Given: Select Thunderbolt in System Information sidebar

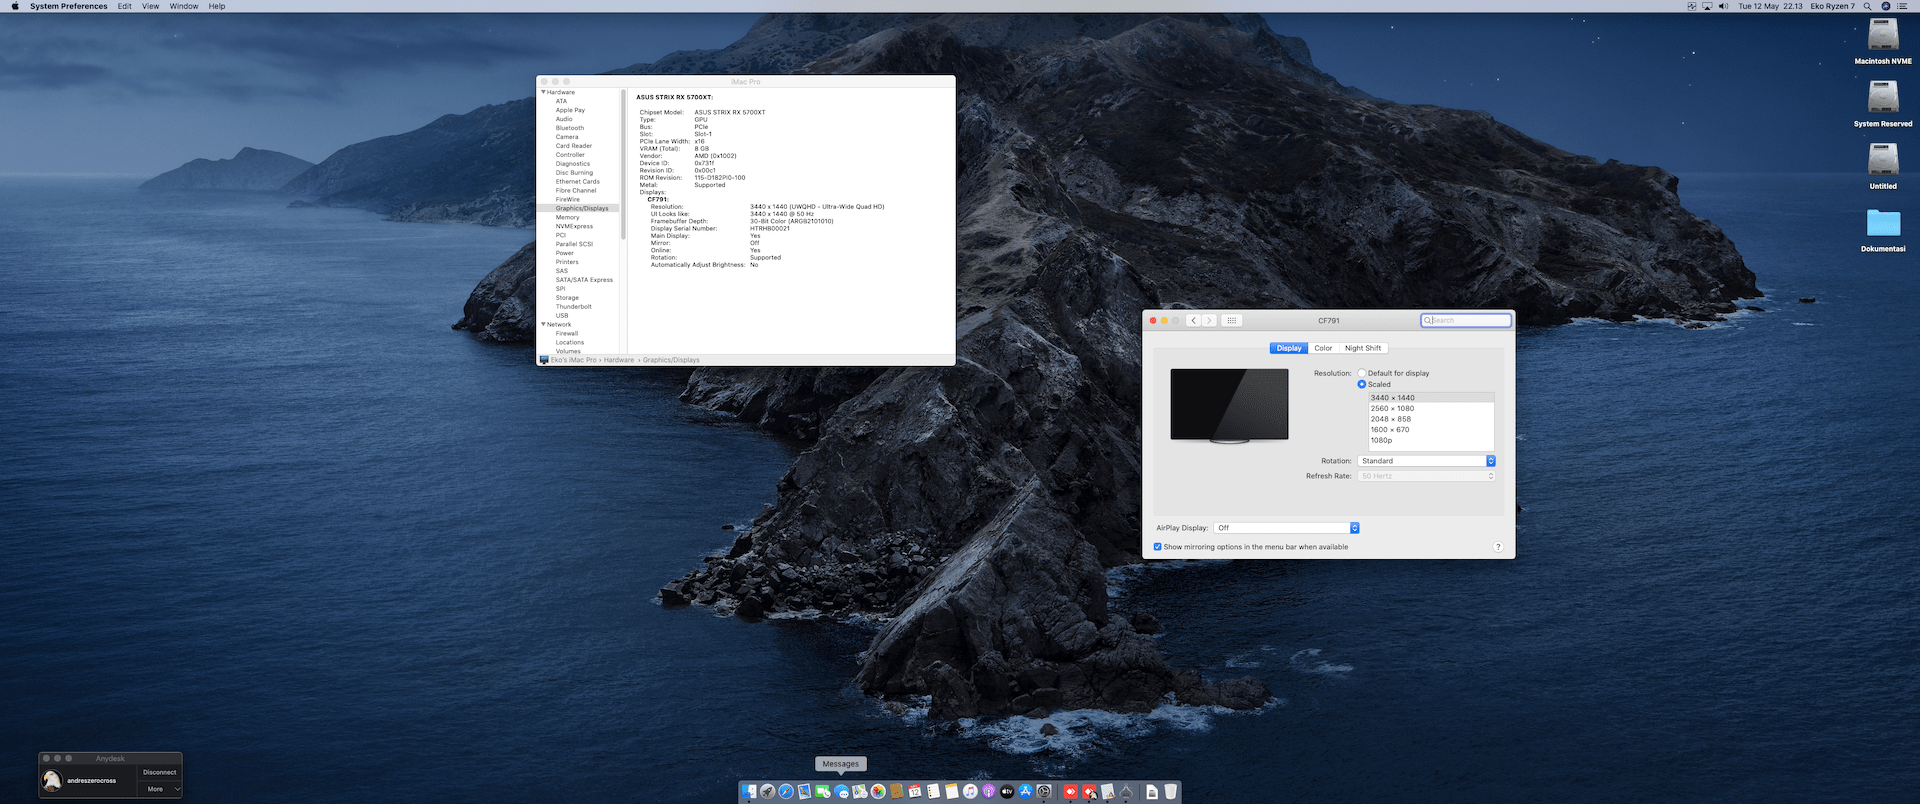Looking at the screenshot, I should (574, 307).
